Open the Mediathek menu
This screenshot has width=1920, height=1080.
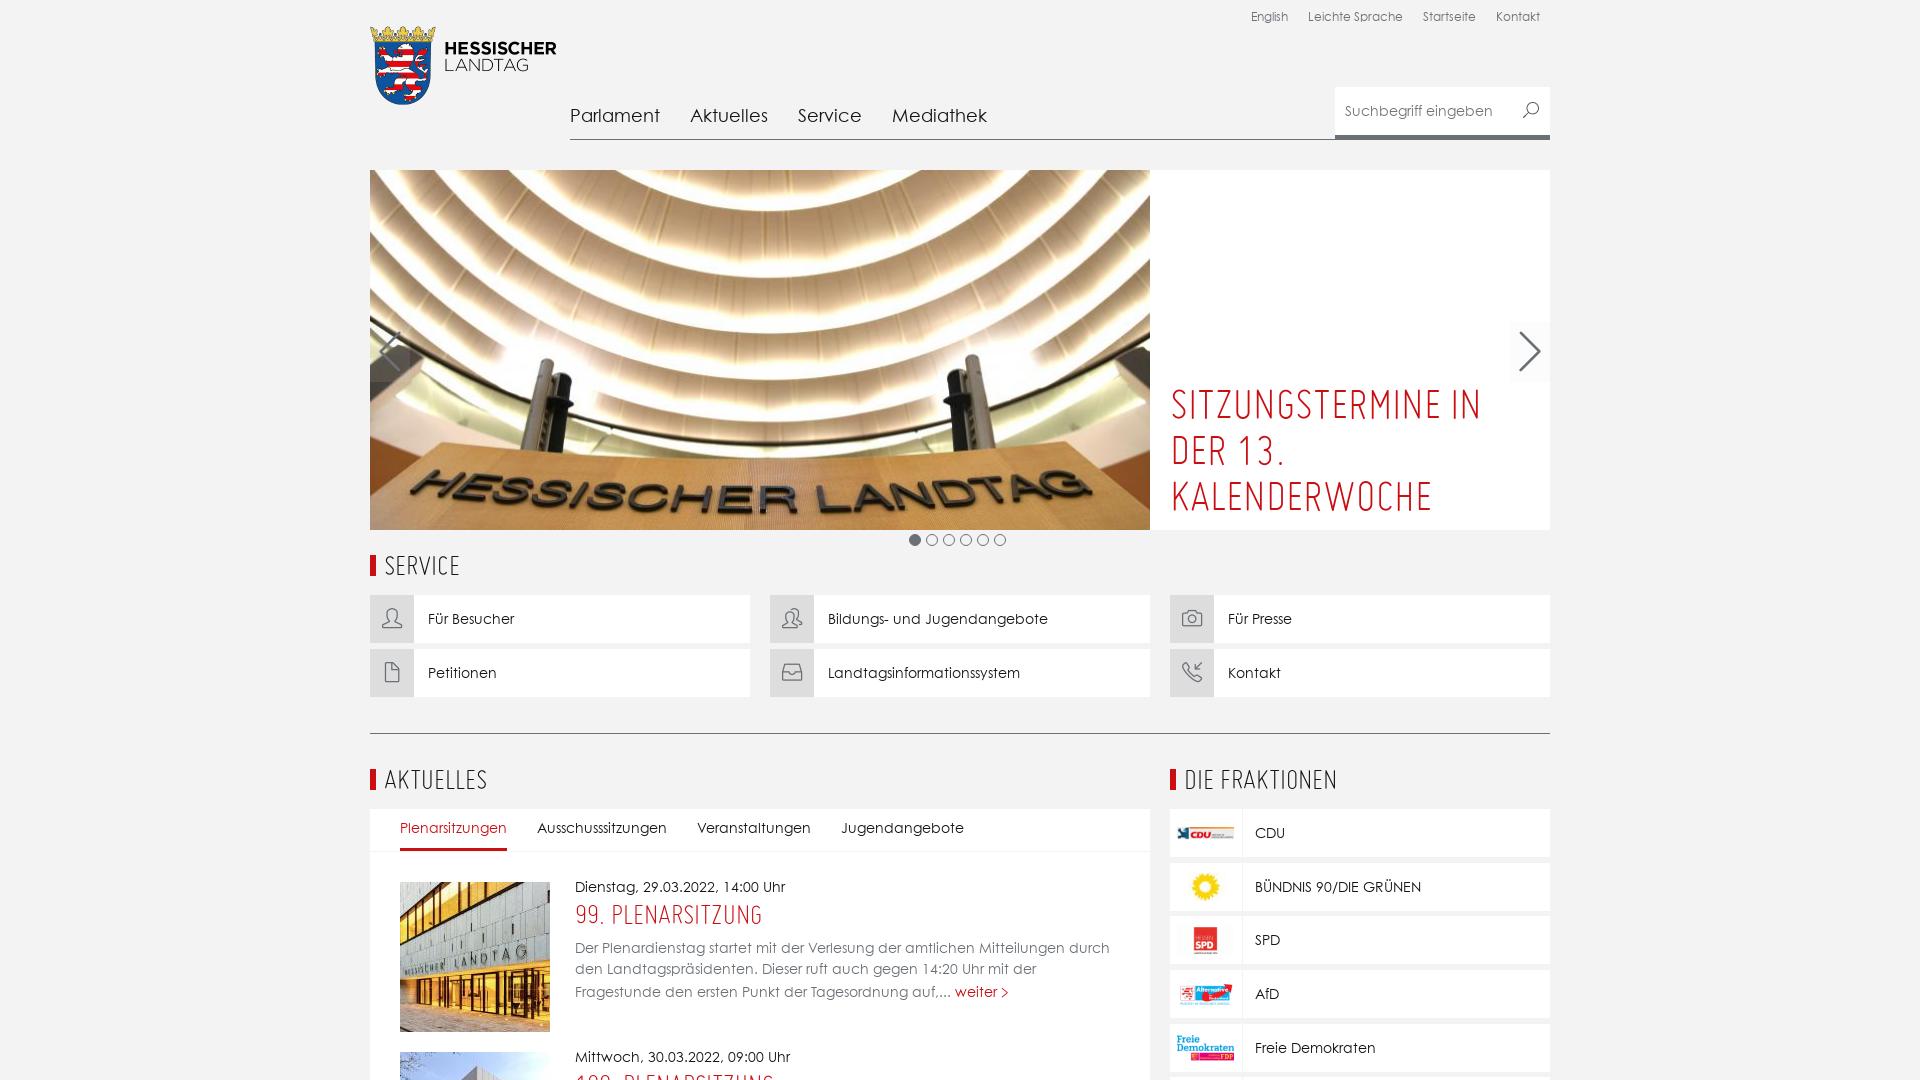click(x=939, y=116)
